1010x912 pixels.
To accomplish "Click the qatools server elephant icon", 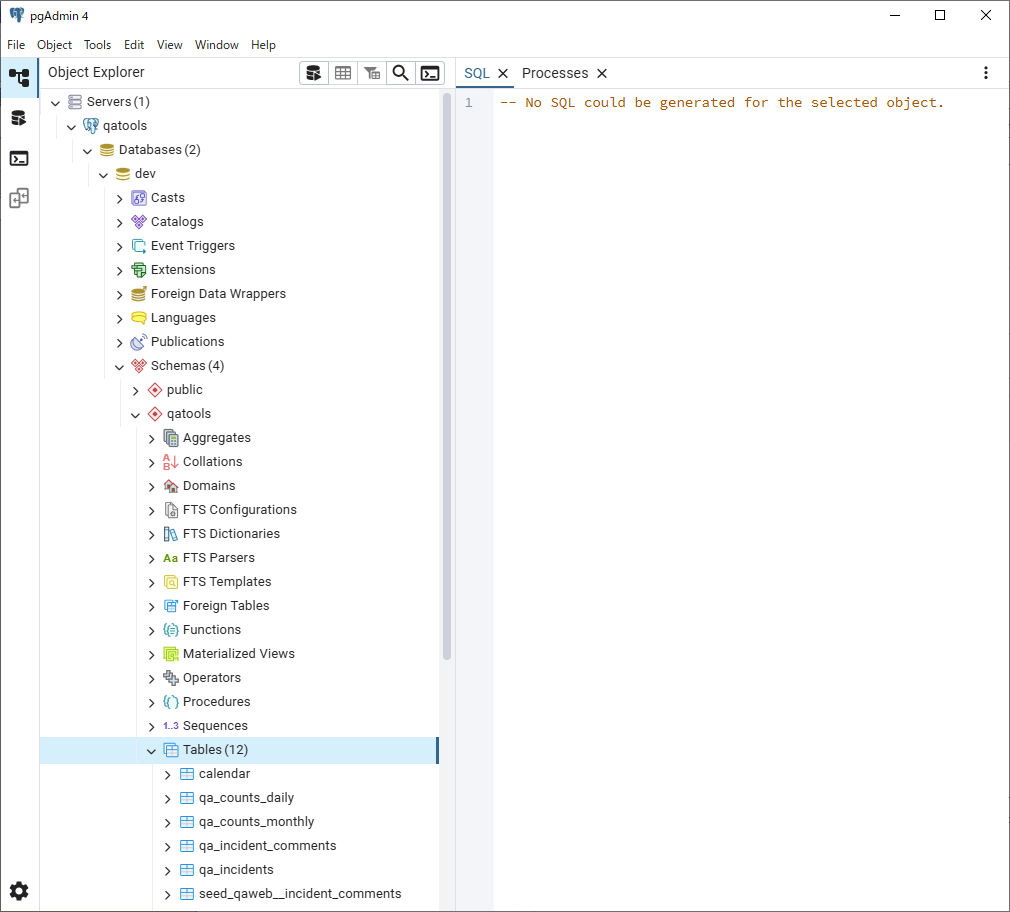I will click(91, 126).
